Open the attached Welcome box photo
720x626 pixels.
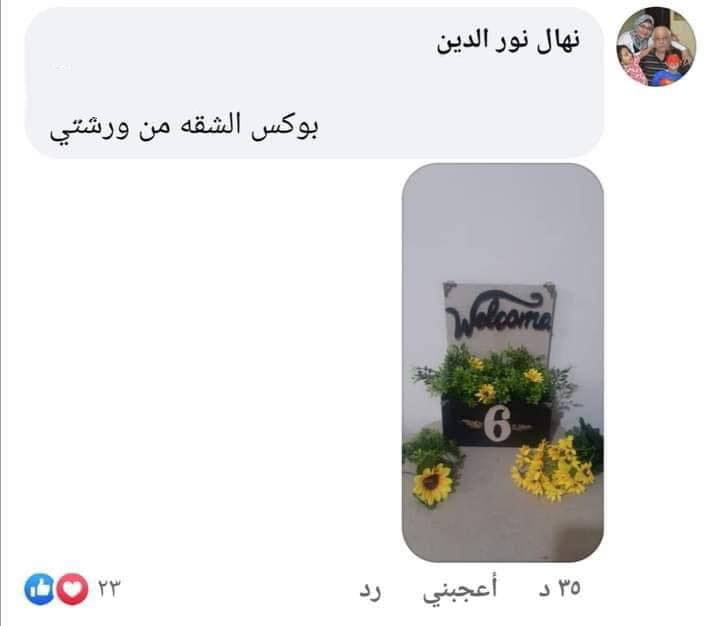click(x=503, y=362)
